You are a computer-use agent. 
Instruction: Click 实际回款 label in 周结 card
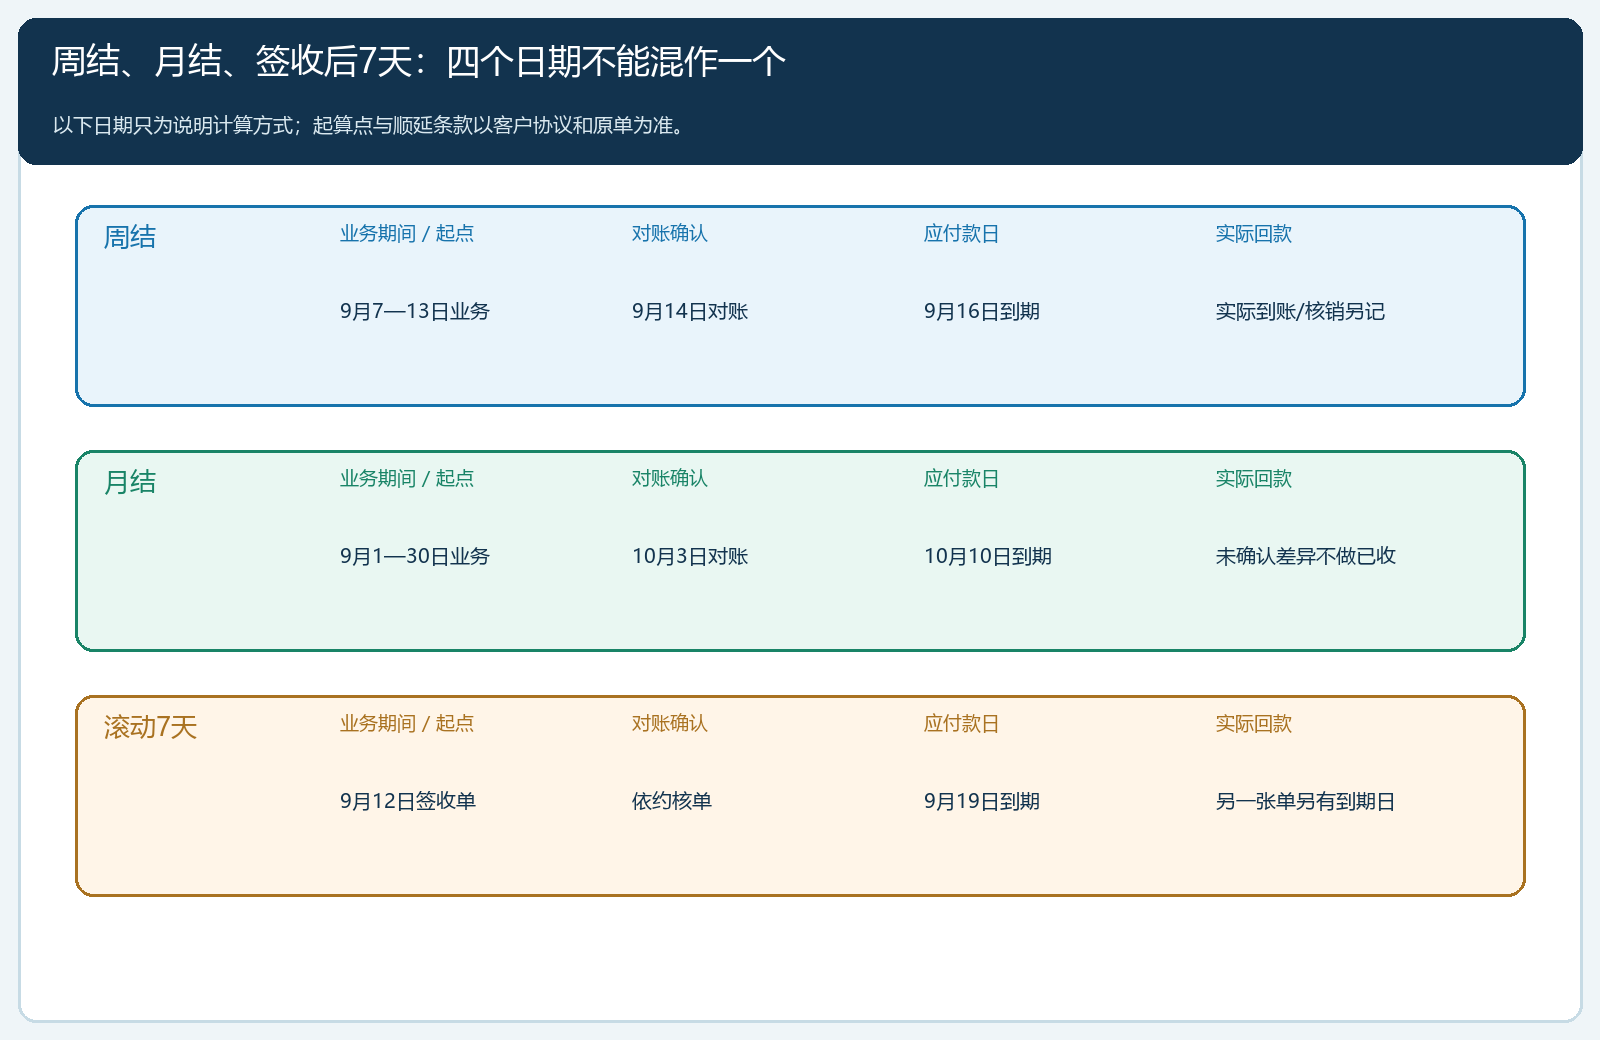(x=1254, y=234)
